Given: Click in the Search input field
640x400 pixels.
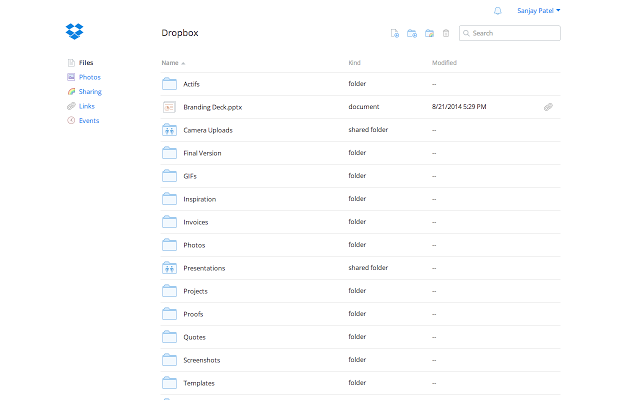Looking at the screenshot, I should coord(509,33).
